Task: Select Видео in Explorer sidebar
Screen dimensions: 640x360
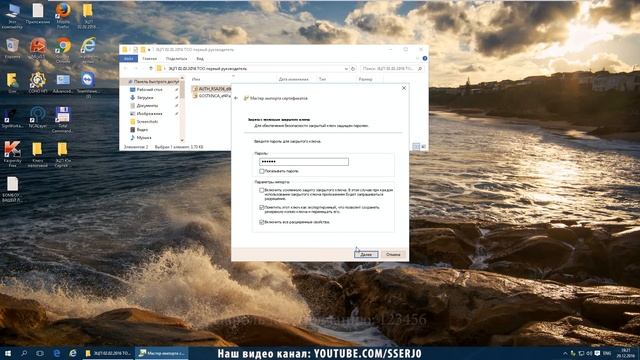Action: (x=142, y=129)
